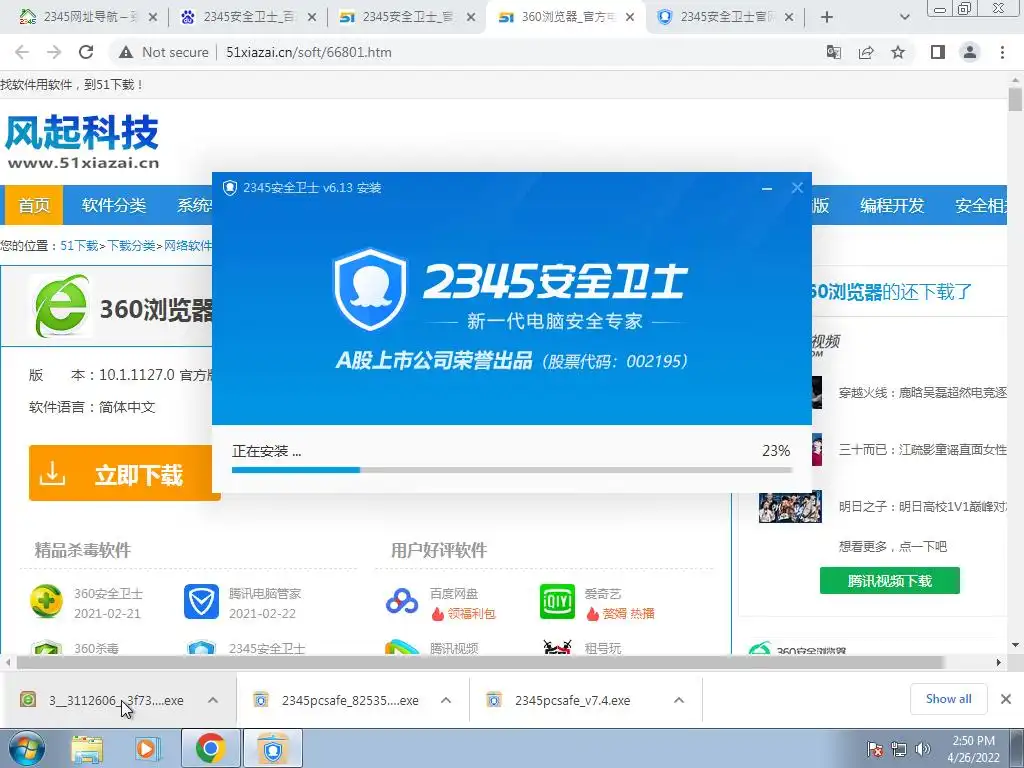
Task: Open the tab search dropdown arrow
Action: coord(904,18)
